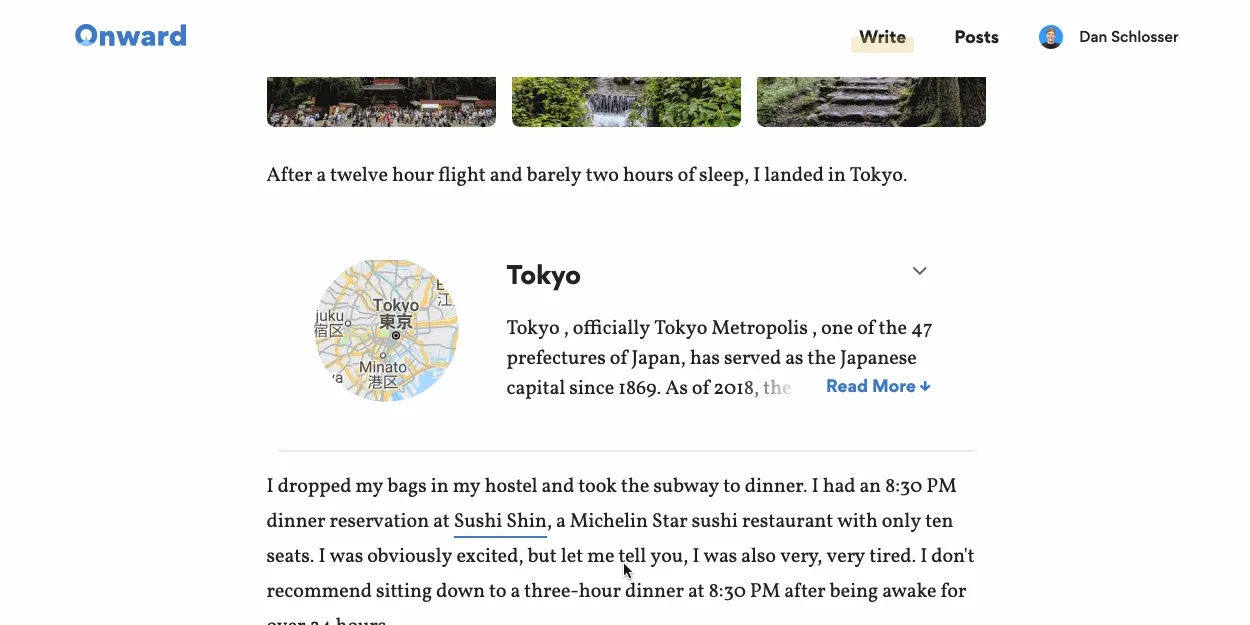Open the crowded shrine photo
Screen dimensions: 1250x625
[381, 102]
